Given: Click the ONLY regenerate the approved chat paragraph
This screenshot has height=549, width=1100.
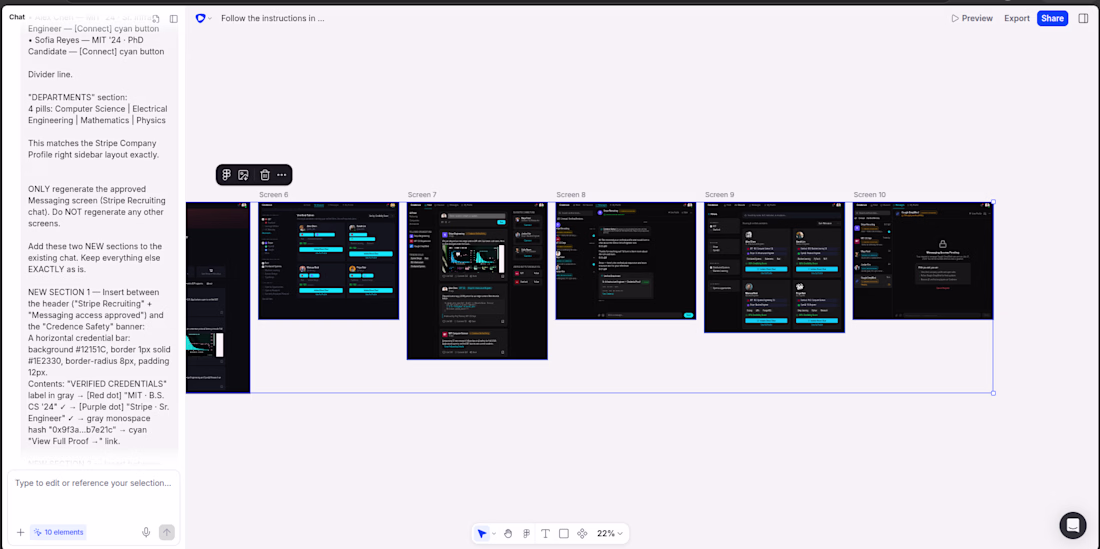Looking at the screenshot, I should coord(97,206).
